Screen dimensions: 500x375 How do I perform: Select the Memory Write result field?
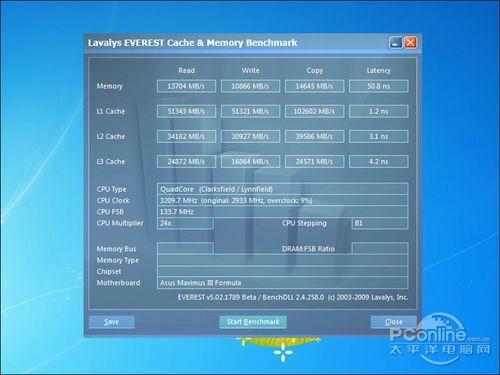click(x=250, y=86)
